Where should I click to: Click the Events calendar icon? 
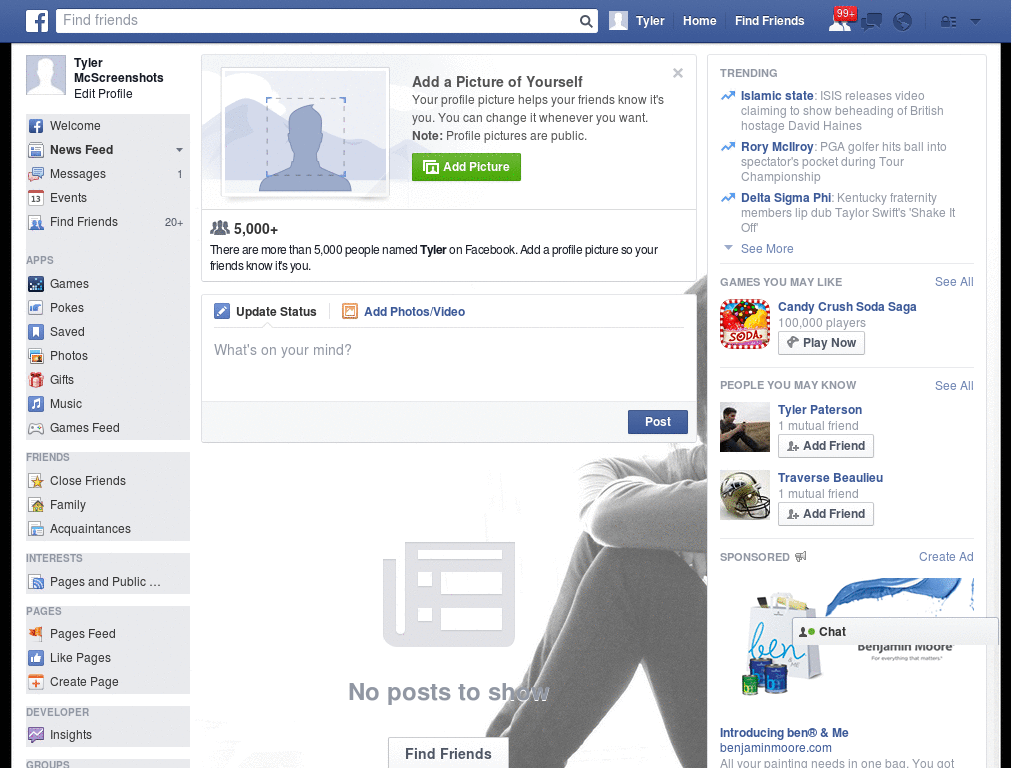(x=36, y=198)
